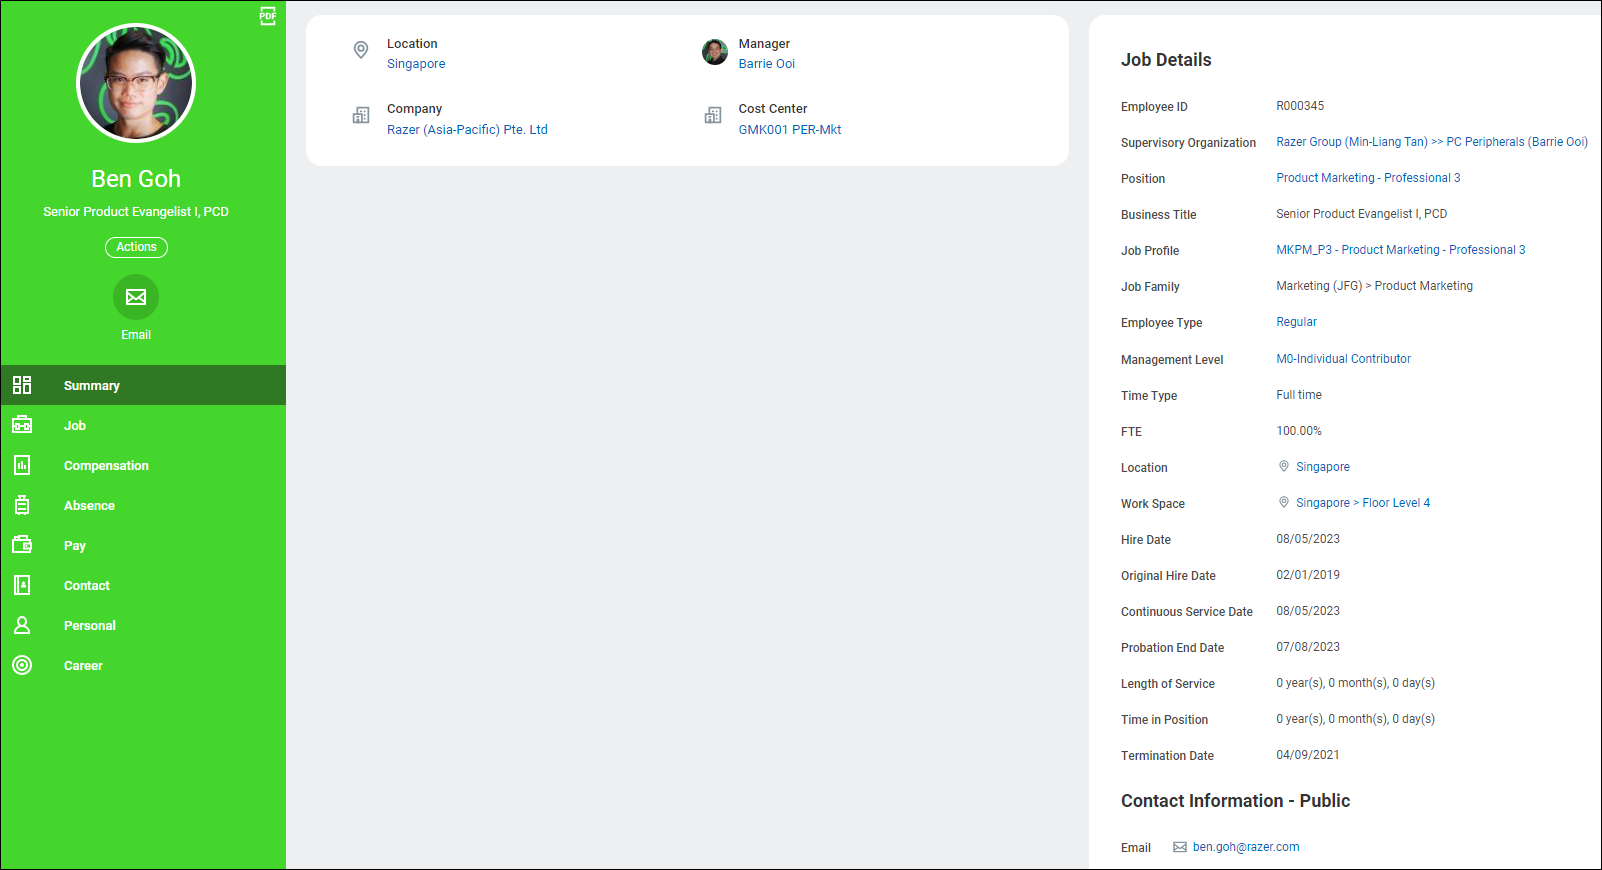
Task: Click the manager's avatar photo for Barrie Ooi
Action: [715, 52]
